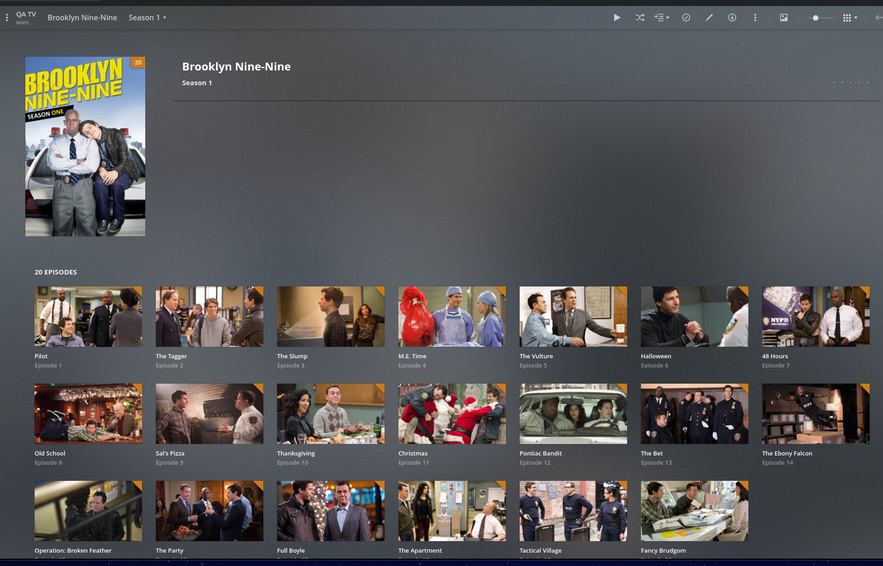Click the 'Sal's Pizza' episode title

[x=170, y=453]
